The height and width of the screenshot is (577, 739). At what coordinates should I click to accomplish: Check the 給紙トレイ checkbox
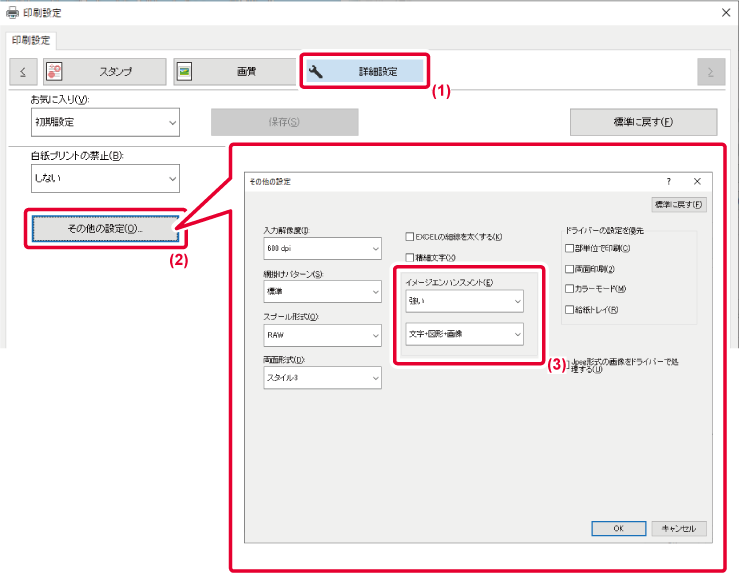coord(569,310)
